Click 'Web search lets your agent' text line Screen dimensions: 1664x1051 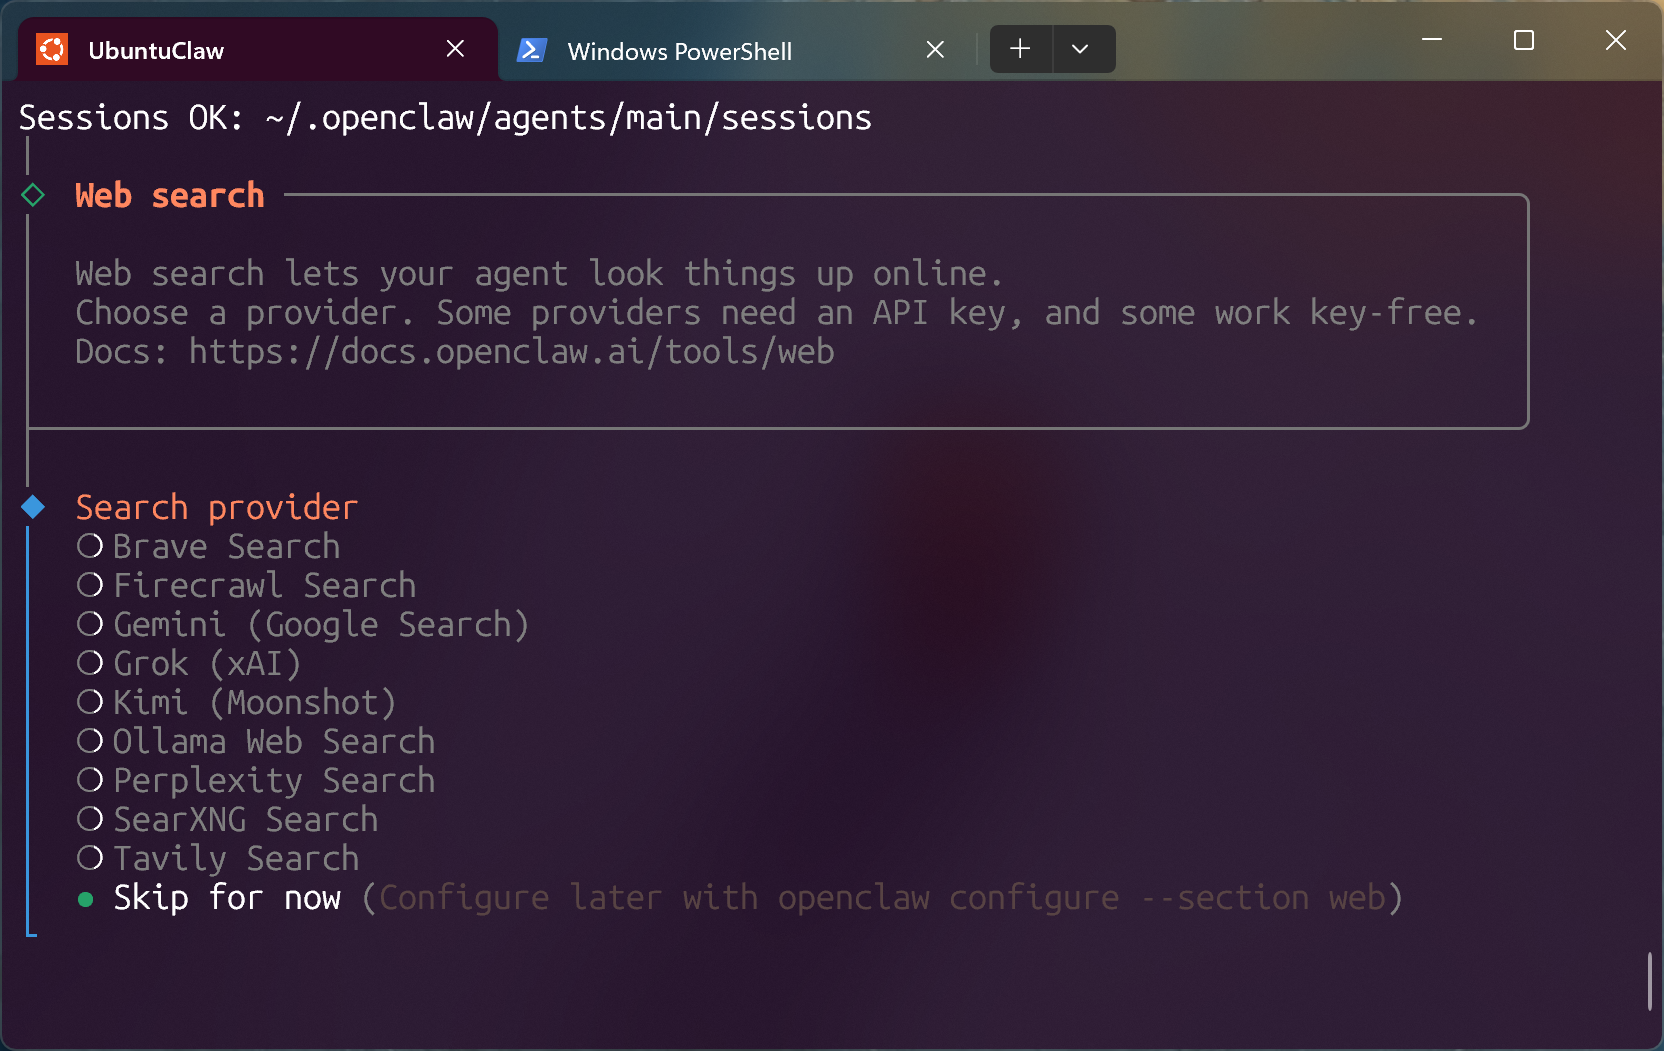pyautogui.click(x=539, y=273)
